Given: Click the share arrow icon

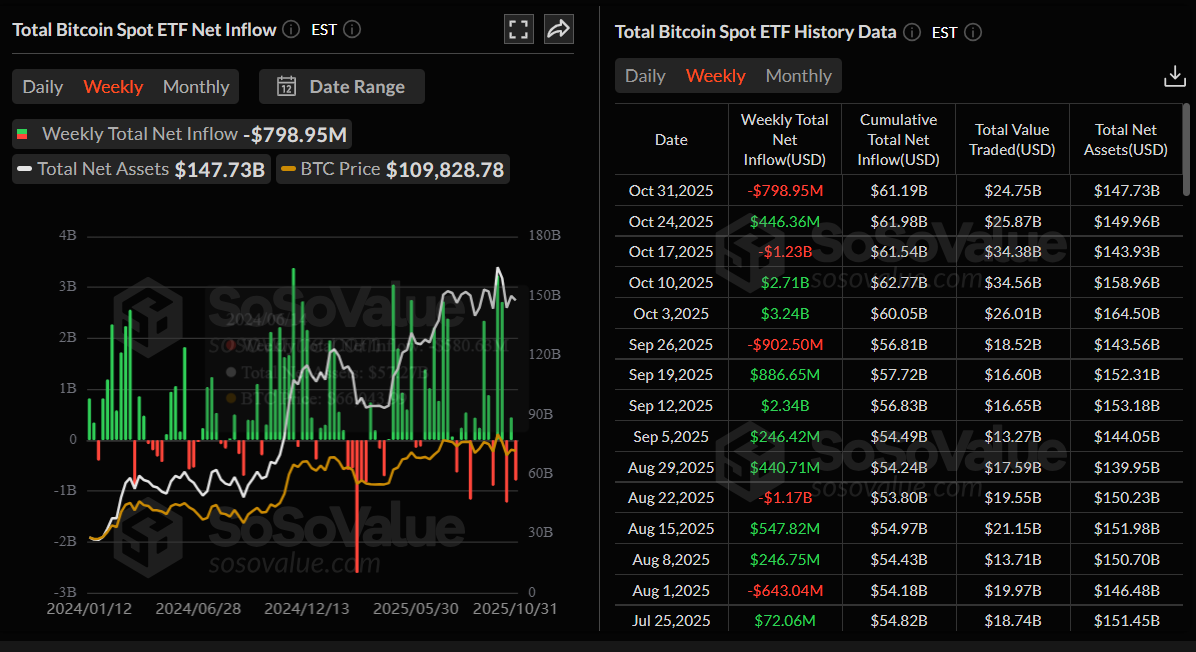Looking at the screenshot, I should click(x=558, y=29).
